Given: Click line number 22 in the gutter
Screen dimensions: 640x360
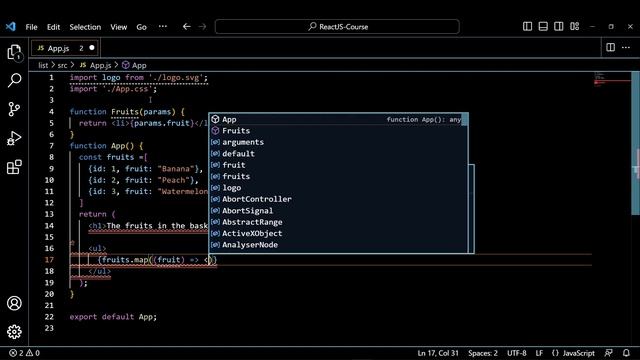Looking at the screenshot, I should coord(49,317).
